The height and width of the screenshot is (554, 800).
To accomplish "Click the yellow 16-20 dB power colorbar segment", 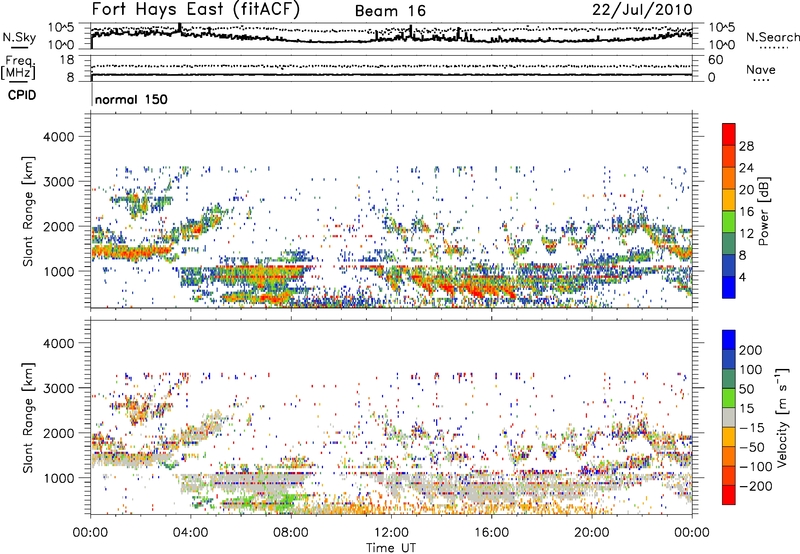I will [729, 200].
